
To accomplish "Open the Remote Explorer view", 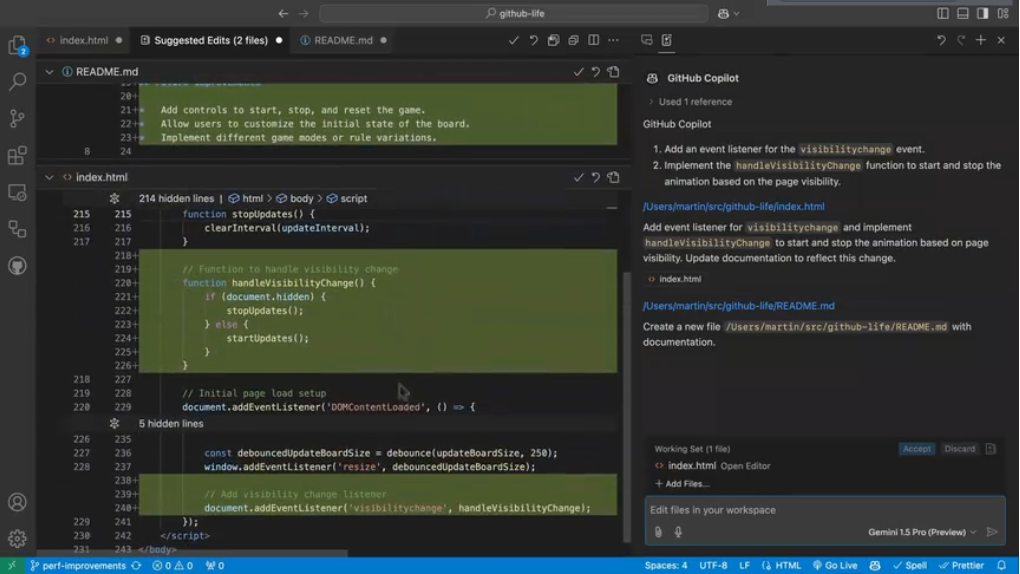I will (x=18, y=193).
